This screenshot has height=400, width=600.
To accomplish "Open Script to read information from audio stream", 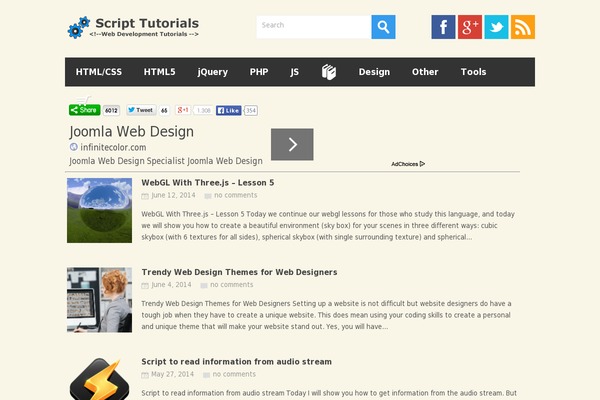I will [236, 362].
